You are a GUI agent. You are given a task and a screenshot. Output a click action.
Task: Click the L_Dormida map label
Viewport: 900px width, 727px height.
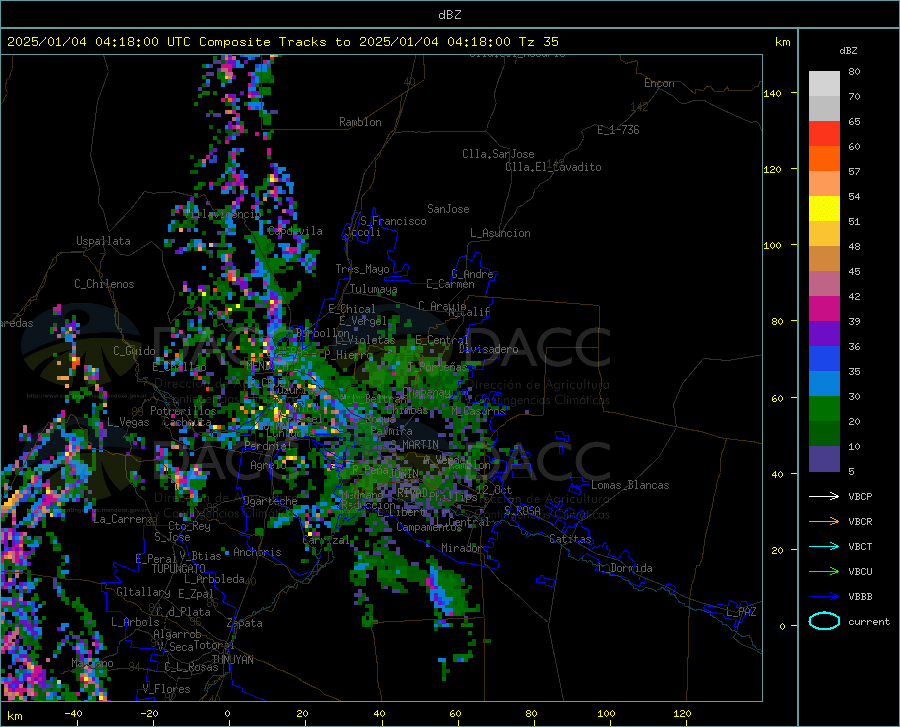(x=624, y=568)
